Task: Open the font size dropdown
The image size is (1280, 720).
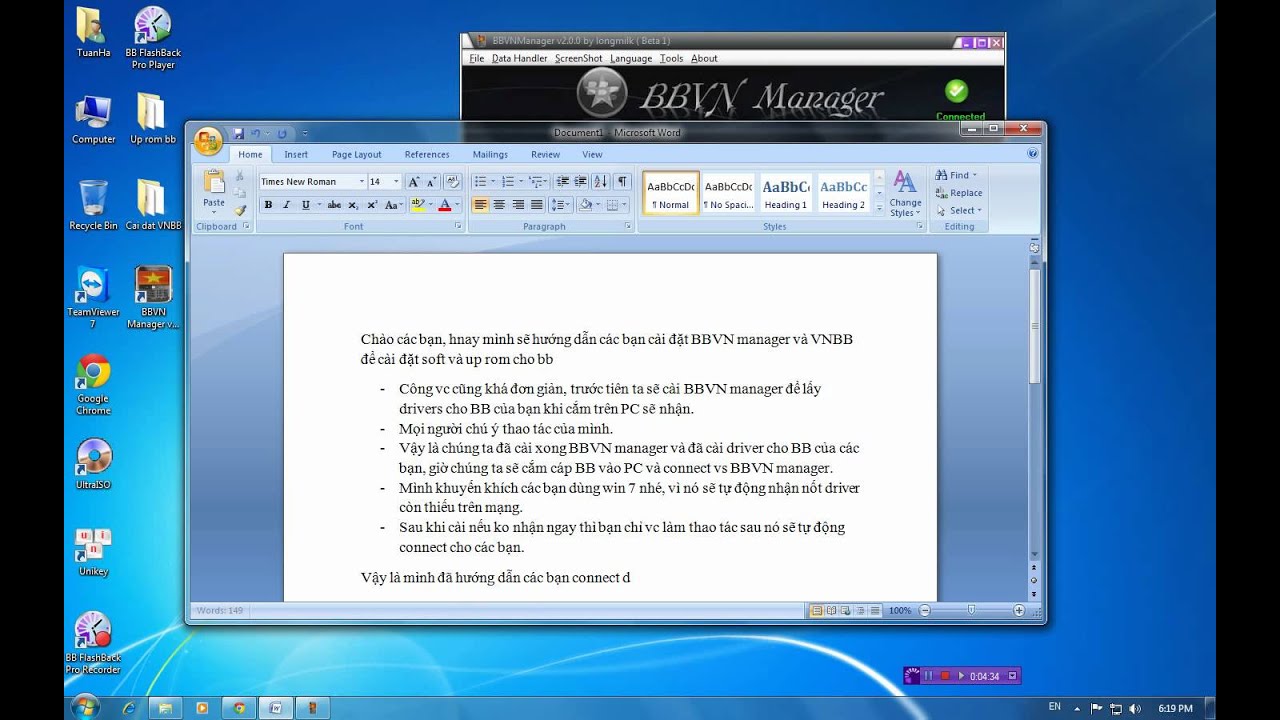Action: coord(396,182)
